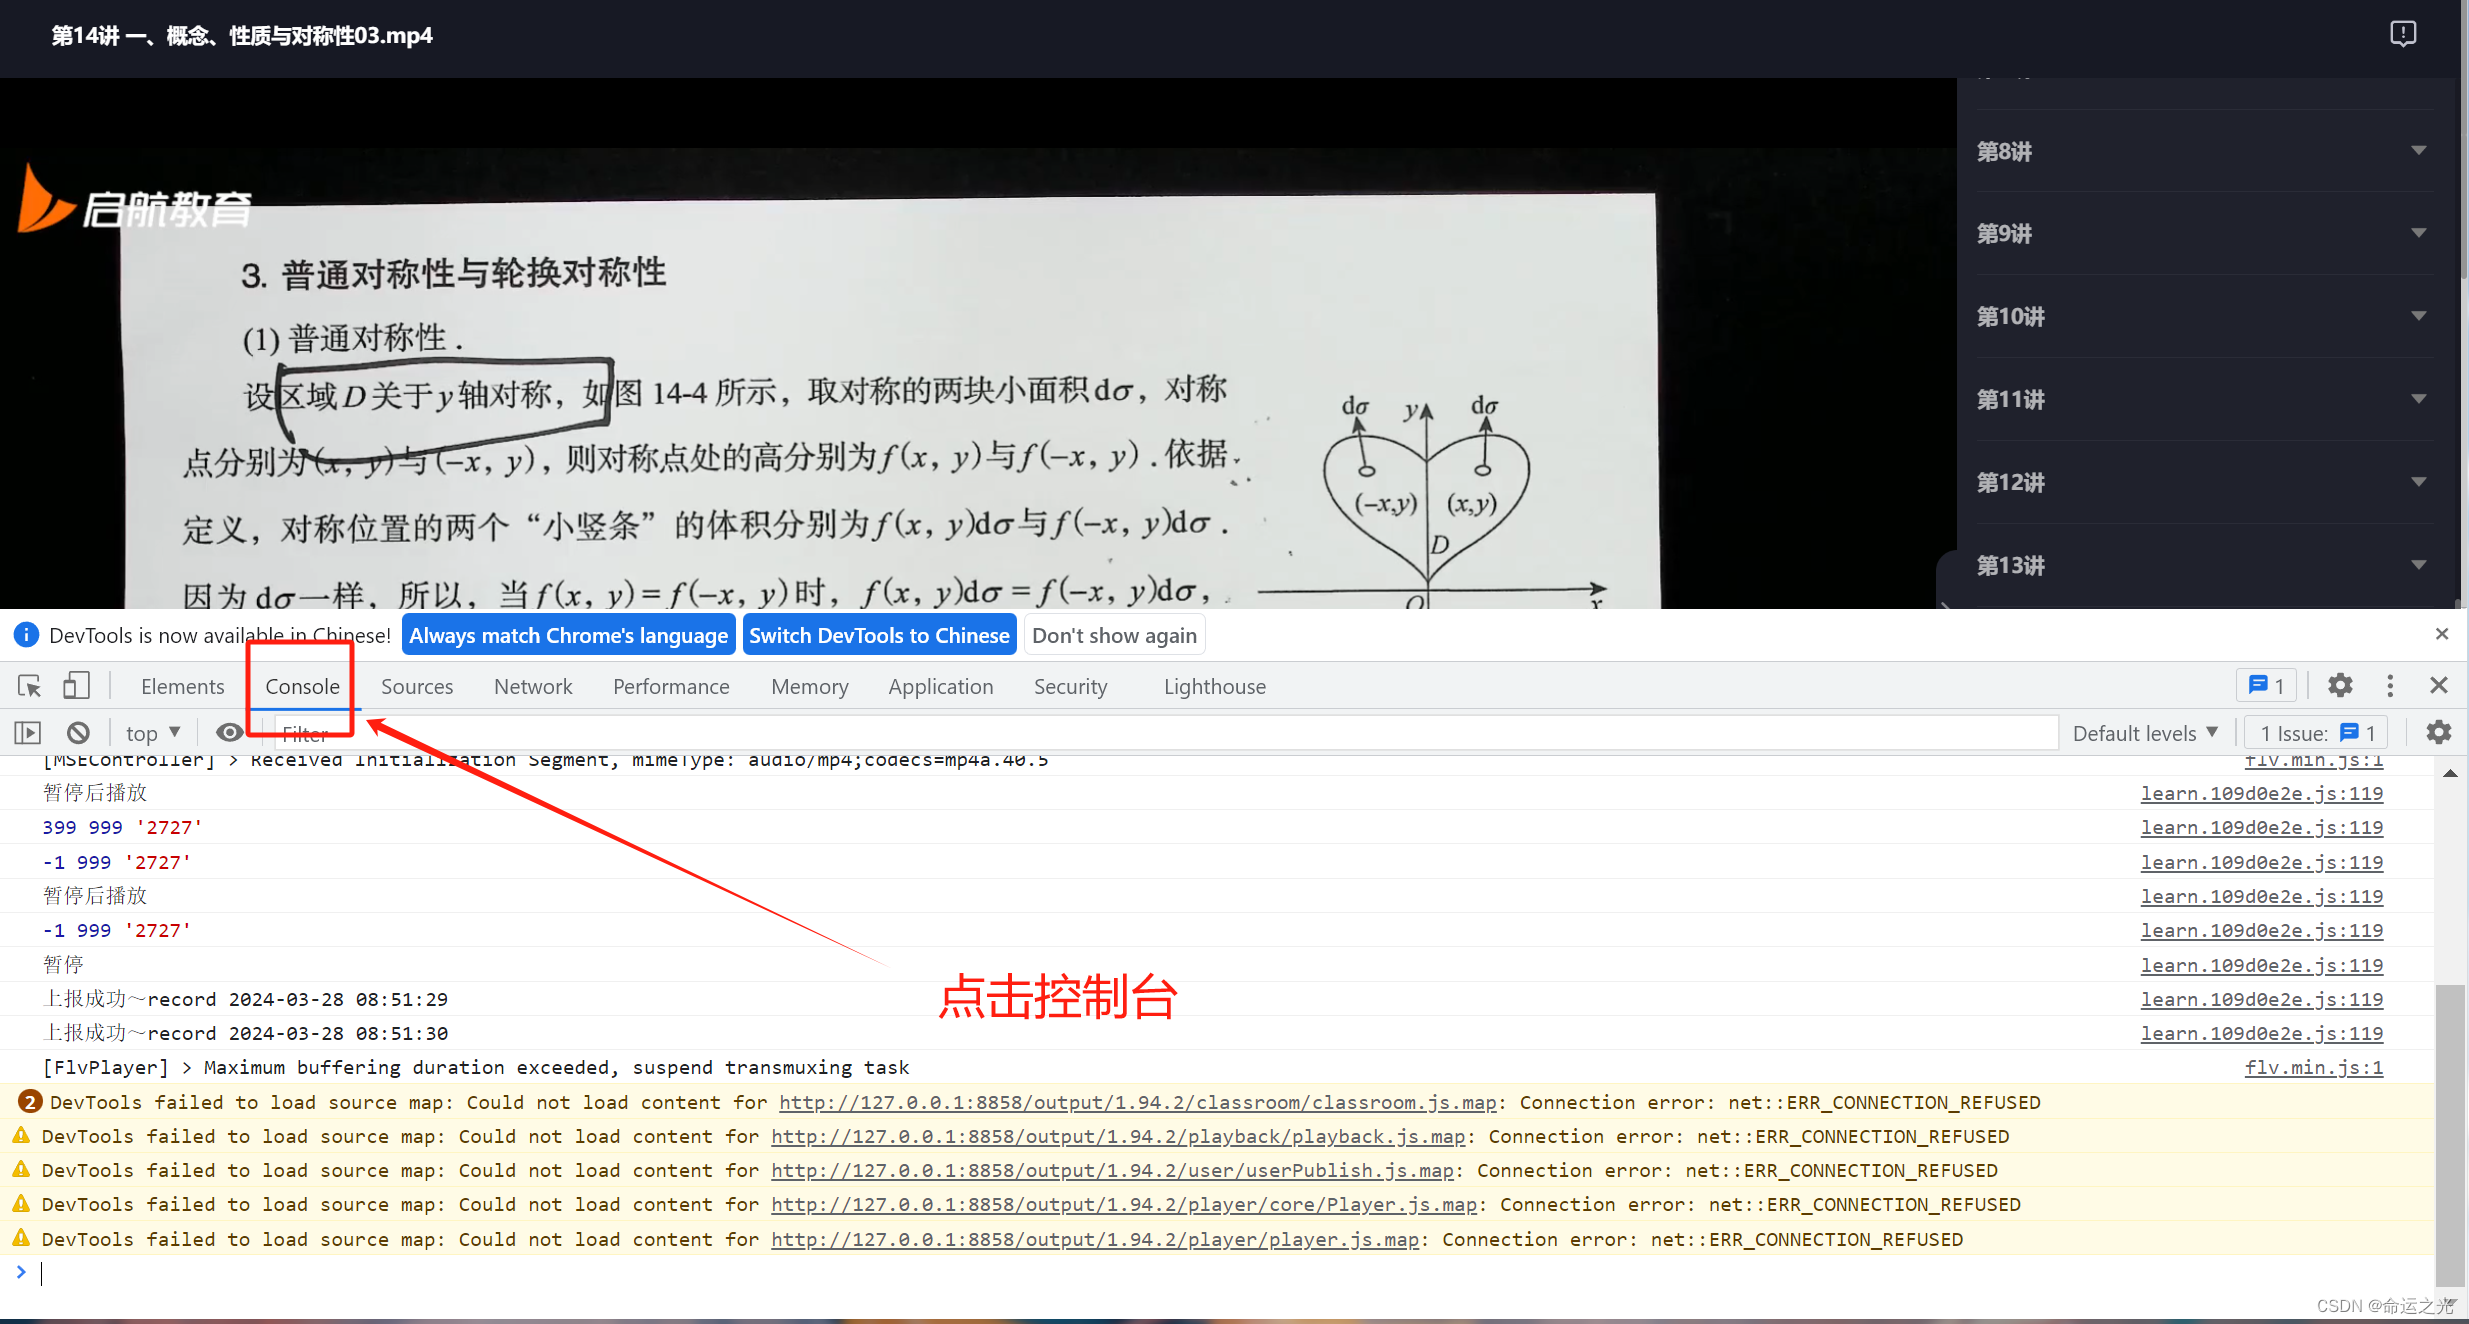Open console settings gear icon

(2439, 733)
